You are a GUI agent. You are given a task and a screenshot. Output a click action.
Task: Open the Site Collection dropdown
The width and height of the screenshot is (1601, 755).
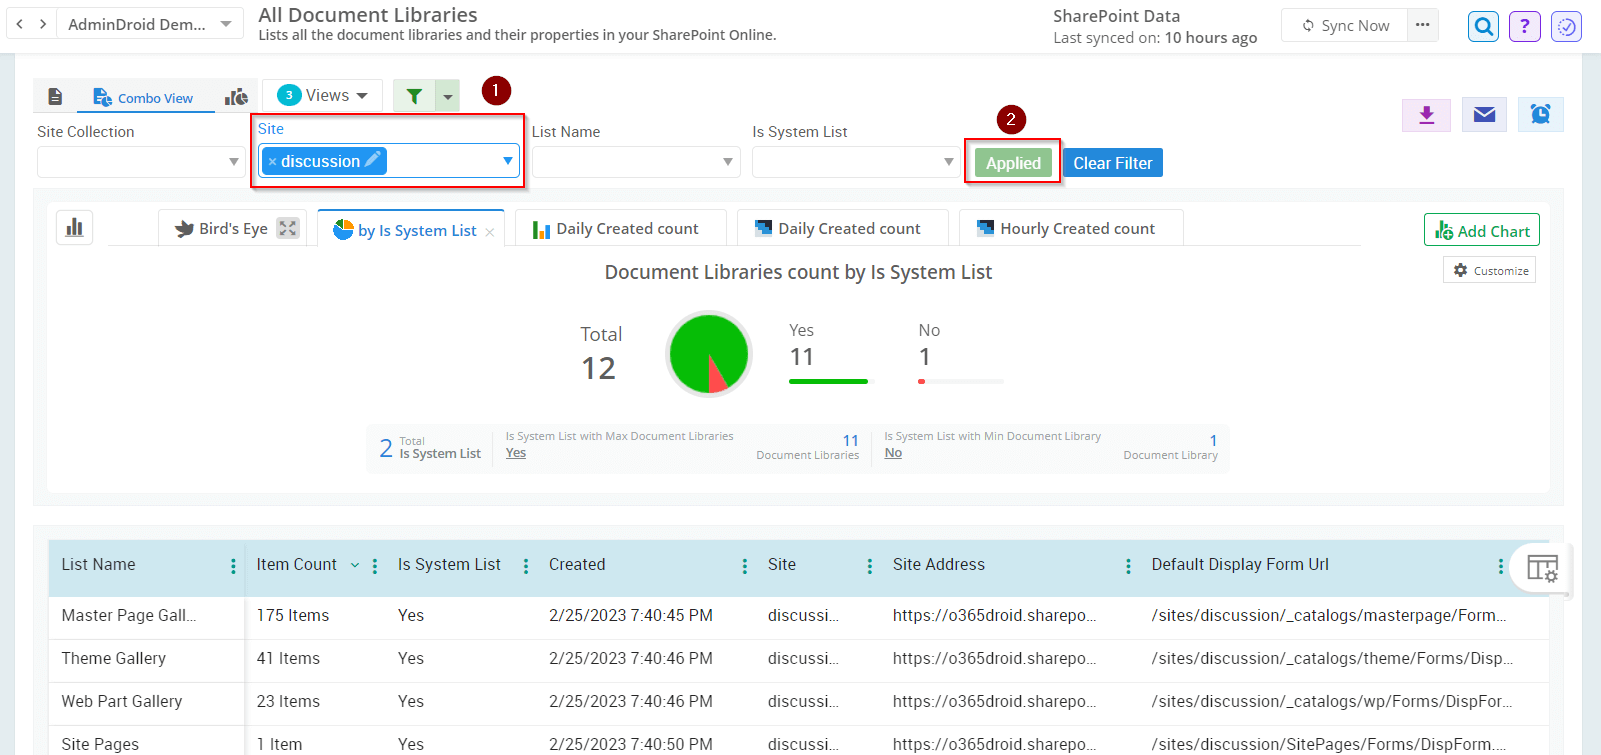point(140,162)
